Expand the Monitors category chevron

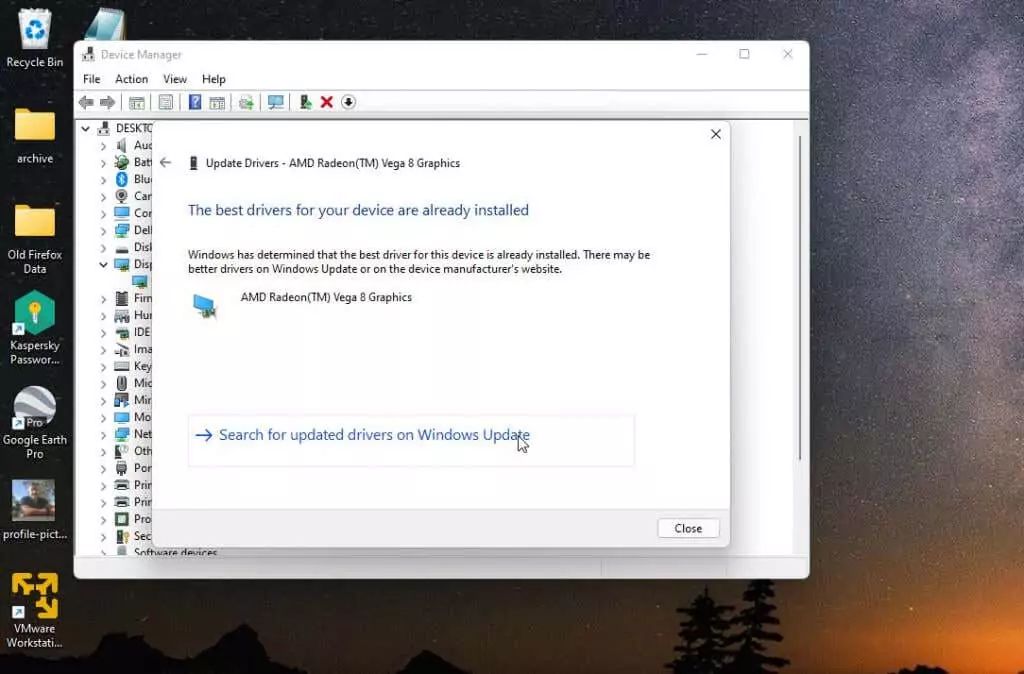coord(103,417)
